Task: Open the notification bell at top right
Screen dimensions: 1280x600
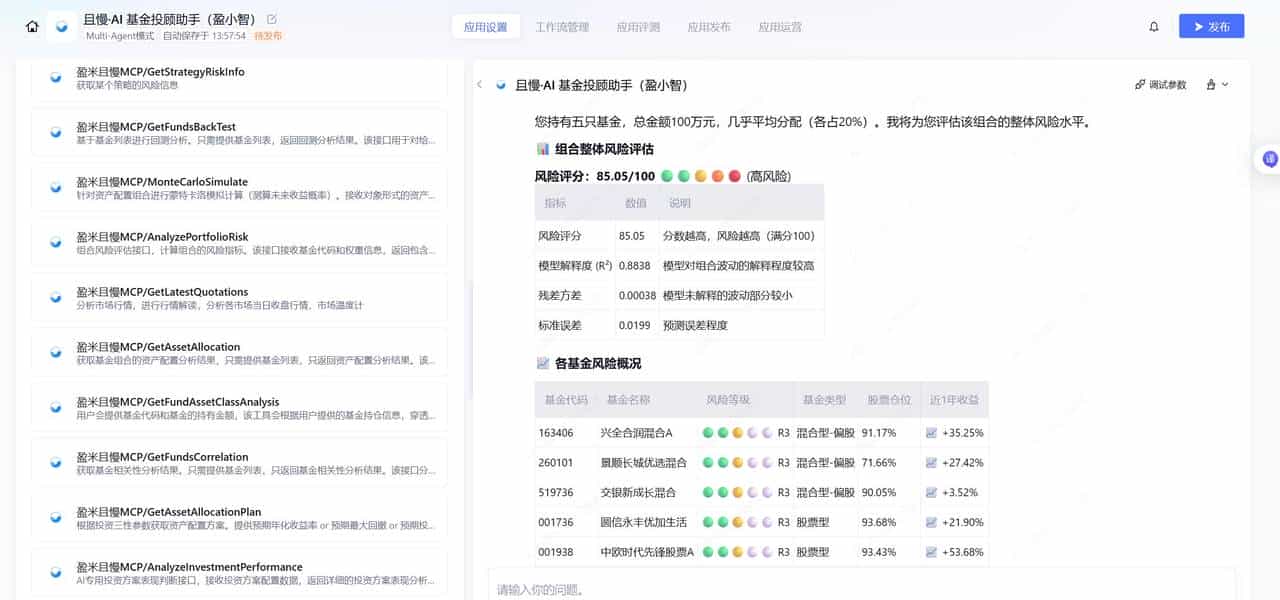Action: click(1154, 26)
